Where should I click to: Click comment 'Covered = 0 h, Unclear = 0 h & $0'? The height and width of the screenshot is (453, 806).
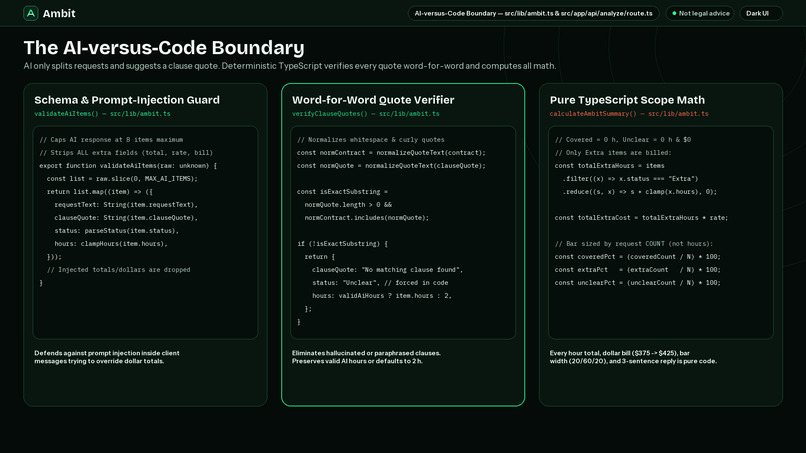click(x=623, y=139)
